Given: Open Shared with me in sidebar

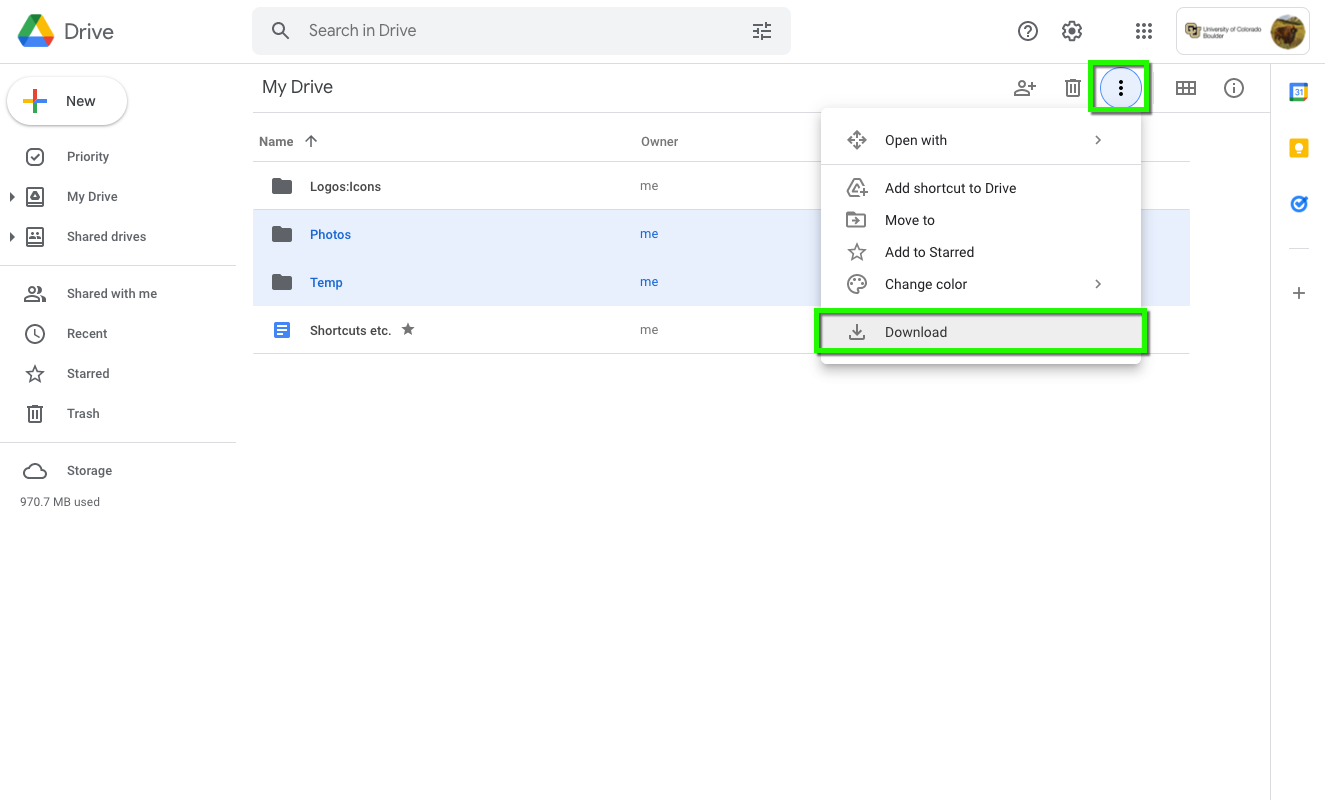Looking at the screenshot, I should [111, 294].
